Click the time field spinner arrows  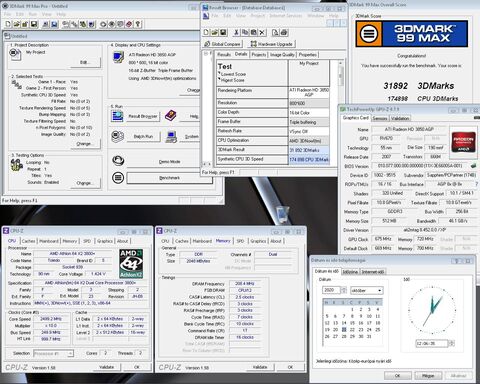click(451, 343)
